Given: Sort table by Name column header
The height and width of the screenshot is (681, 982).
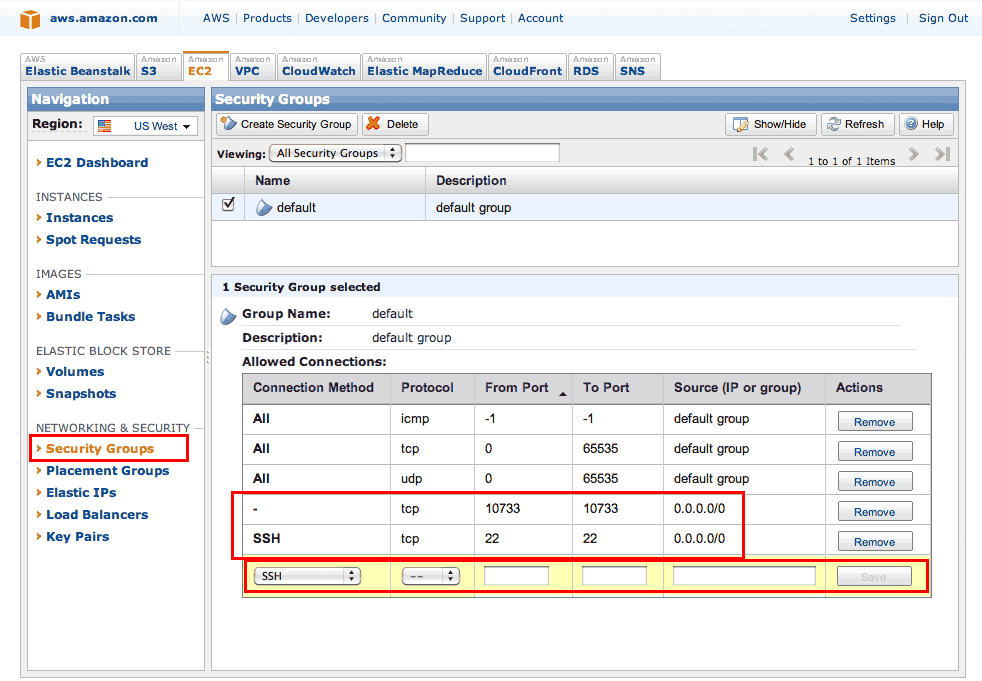Looking at the screenshot, I should pyautogui.click(x=334, y=180).
